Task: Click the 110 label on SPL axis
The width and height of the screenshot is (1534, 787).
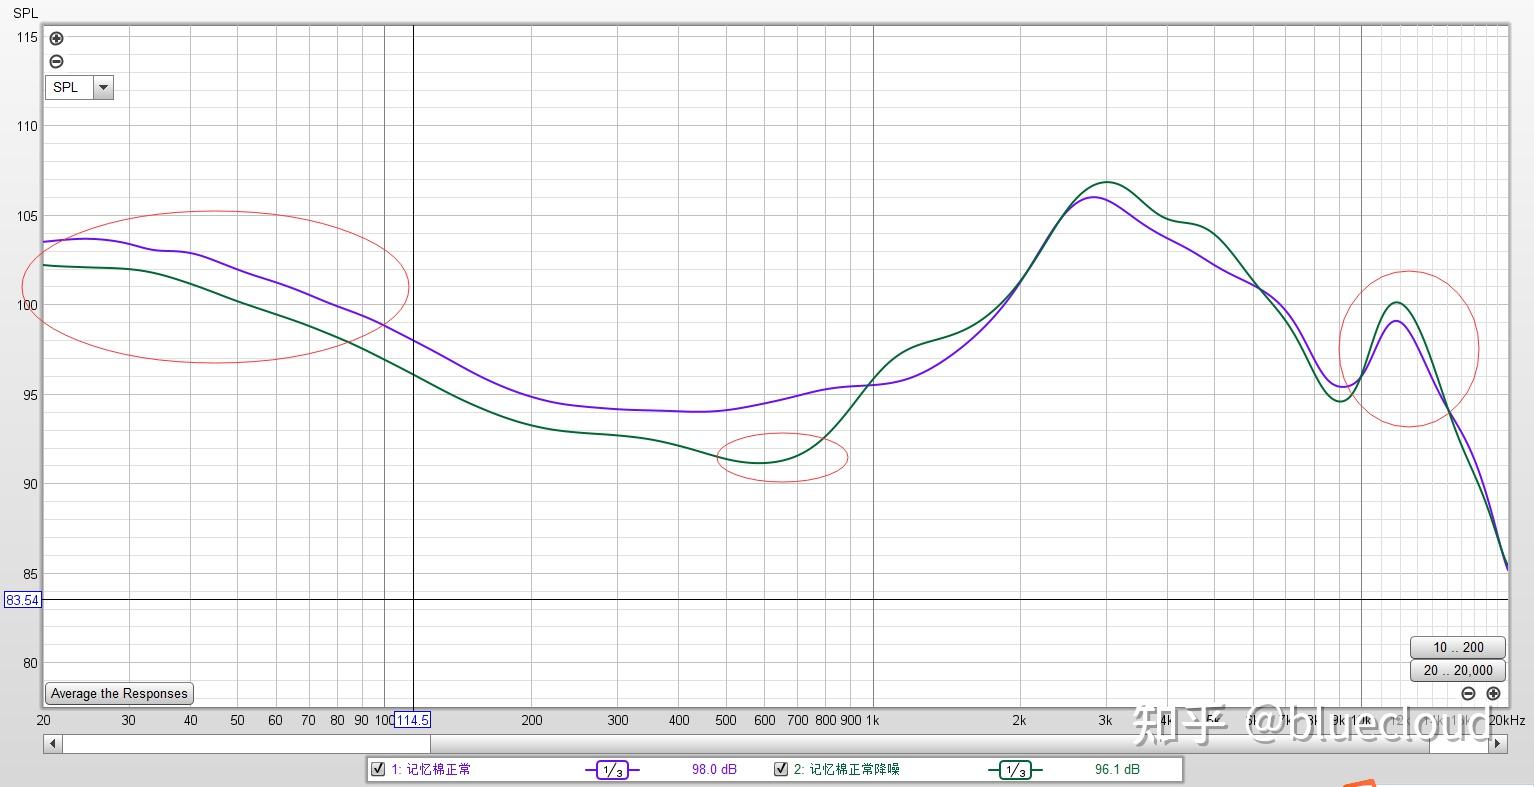Action: click(27, 126)
